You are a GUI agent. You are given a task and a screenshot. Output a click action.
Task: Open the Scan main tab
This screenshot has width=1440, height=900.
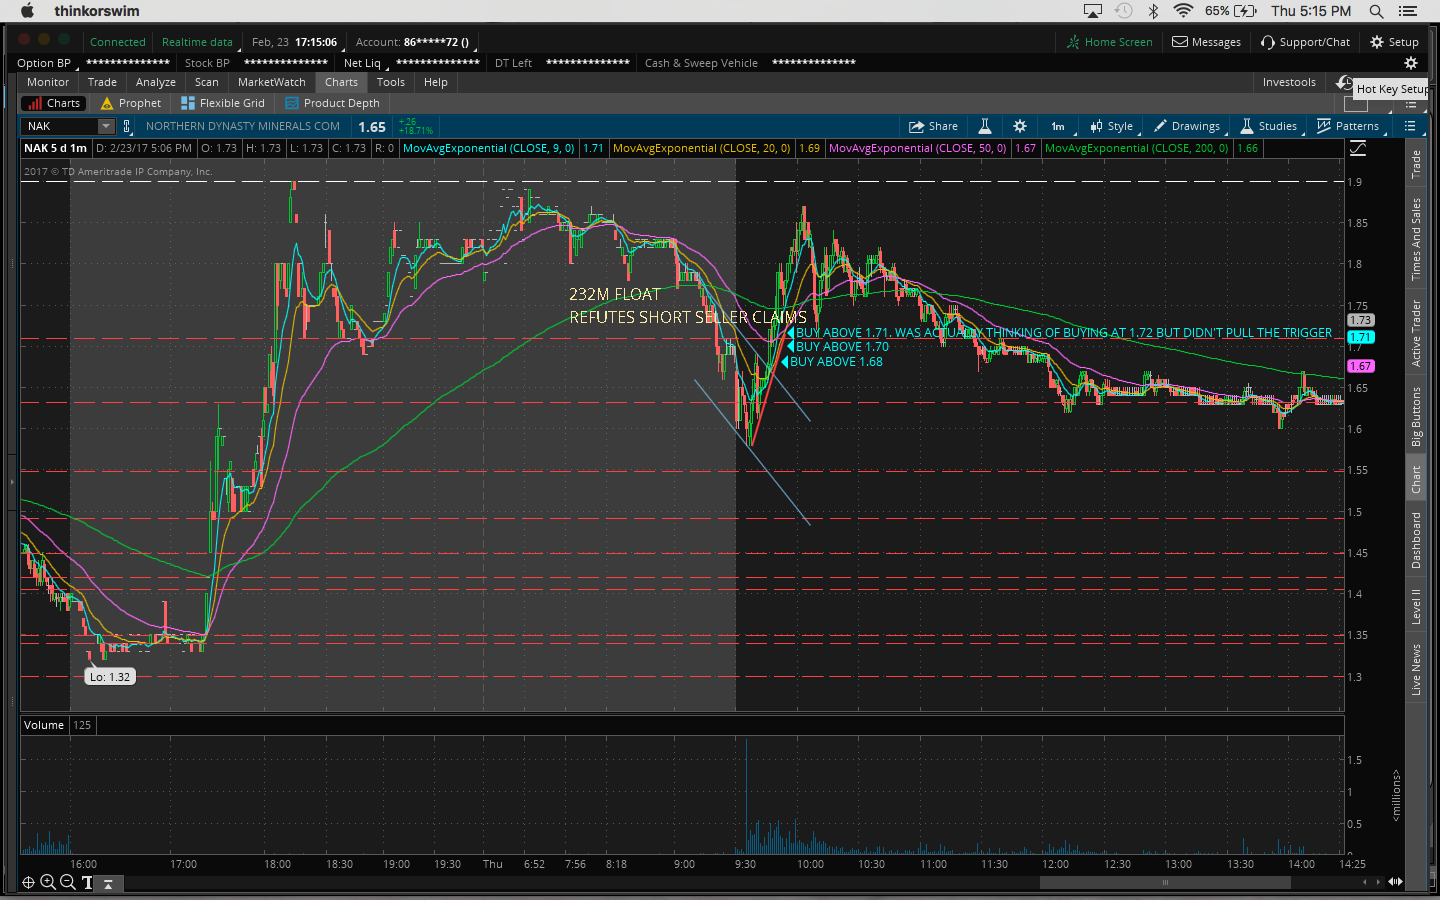click(207, 82)
